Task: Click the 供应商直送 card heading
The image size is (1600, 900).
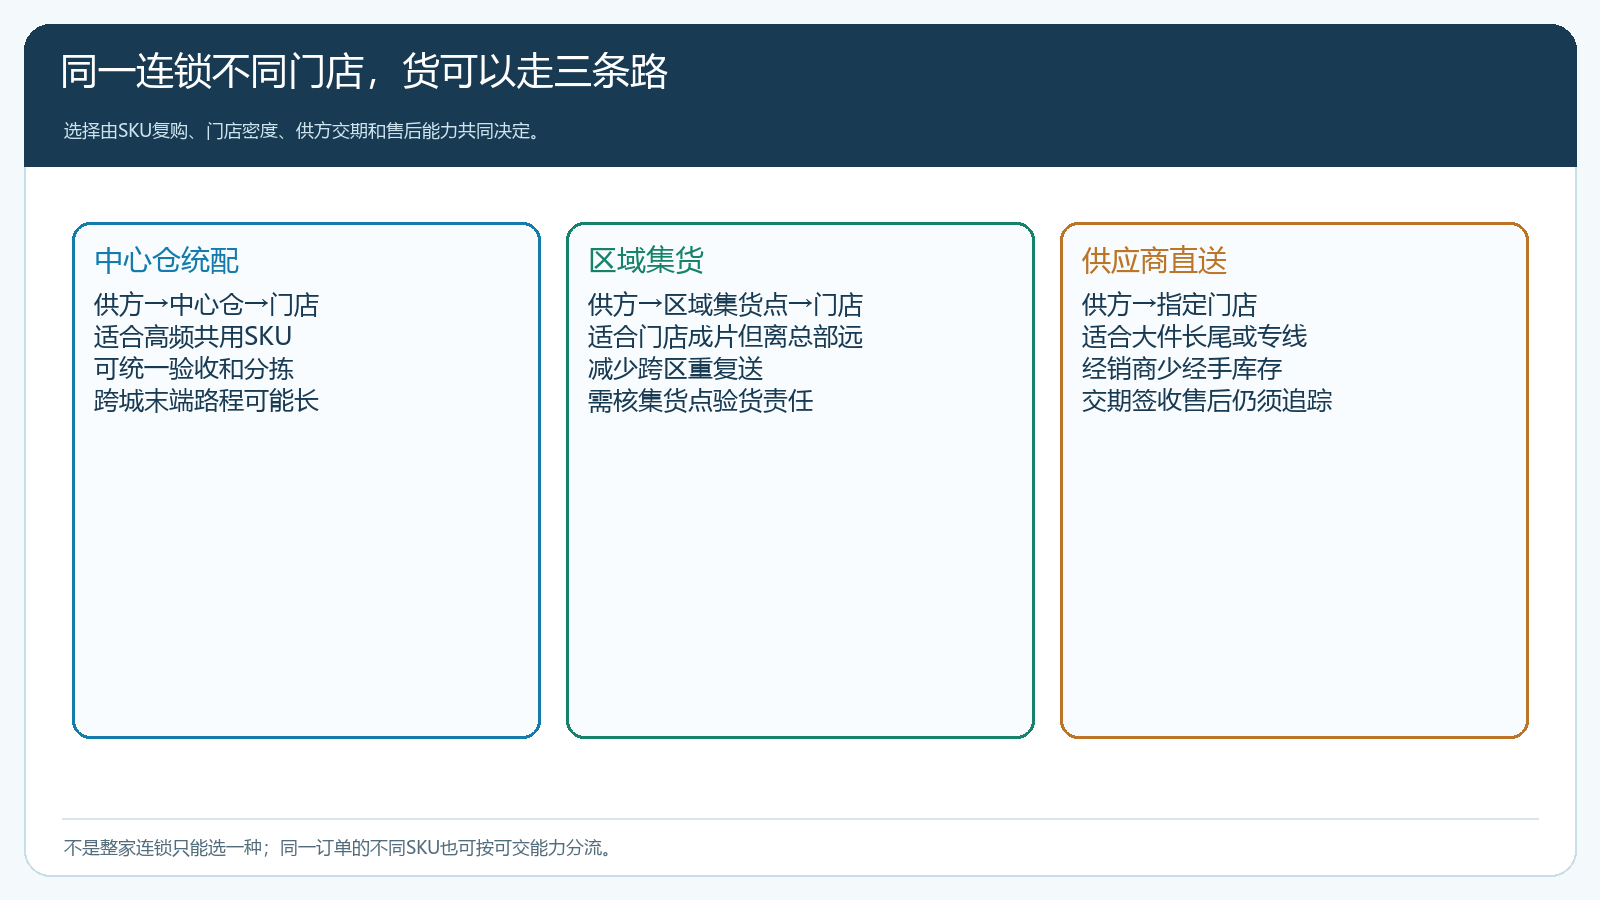Action: (x=1154, y=261)
